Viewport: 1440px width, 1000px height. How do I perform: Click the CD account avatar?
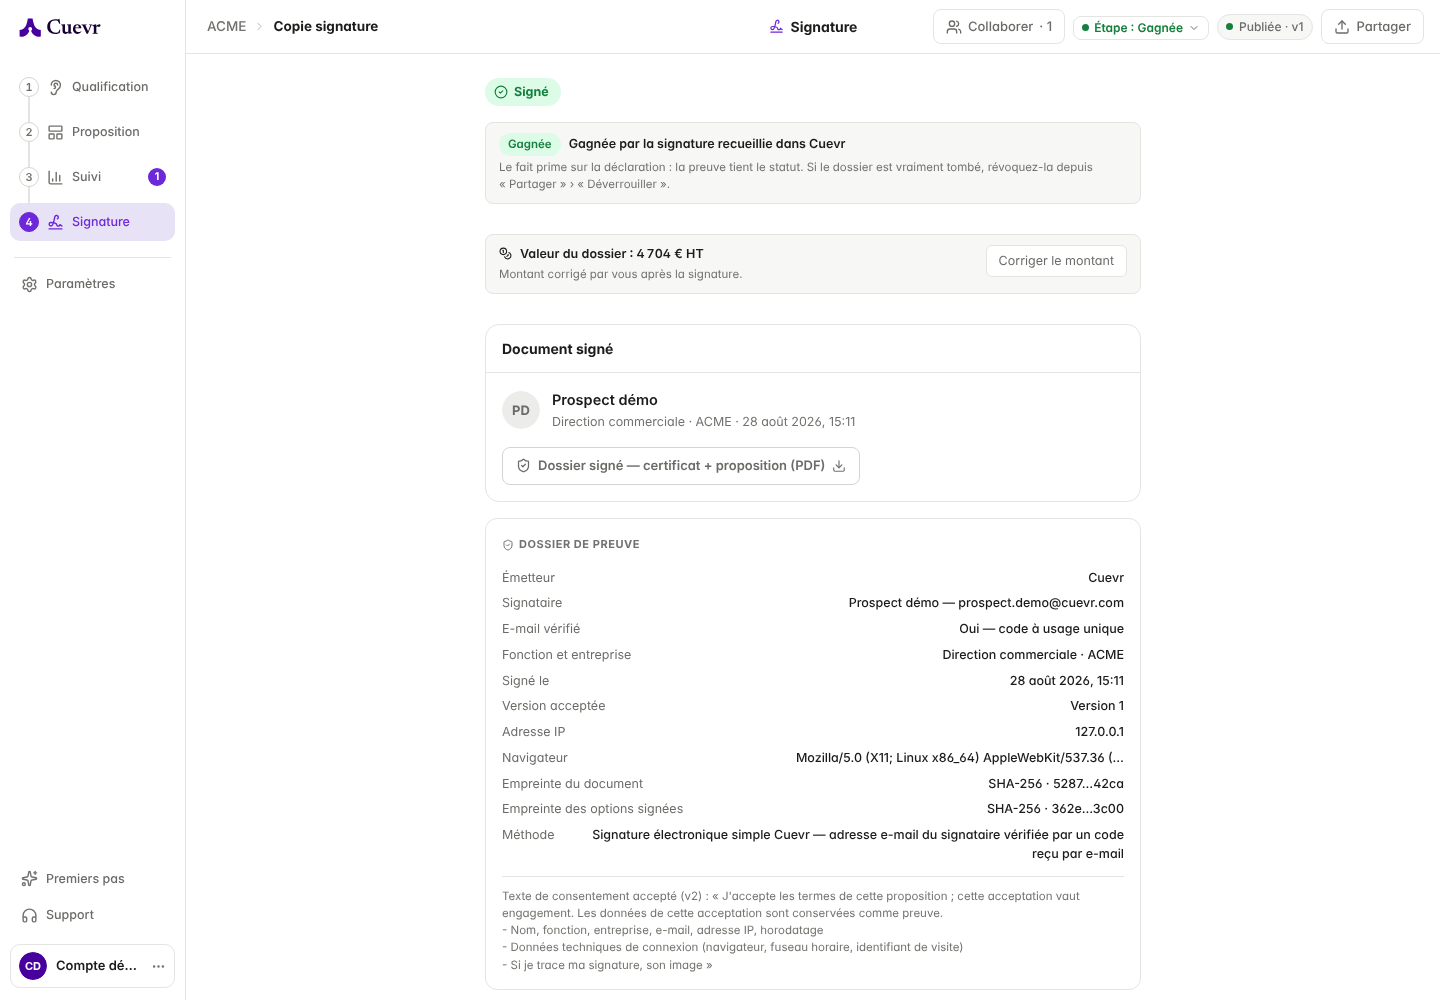pyautogui.click(x=33, y=966)
